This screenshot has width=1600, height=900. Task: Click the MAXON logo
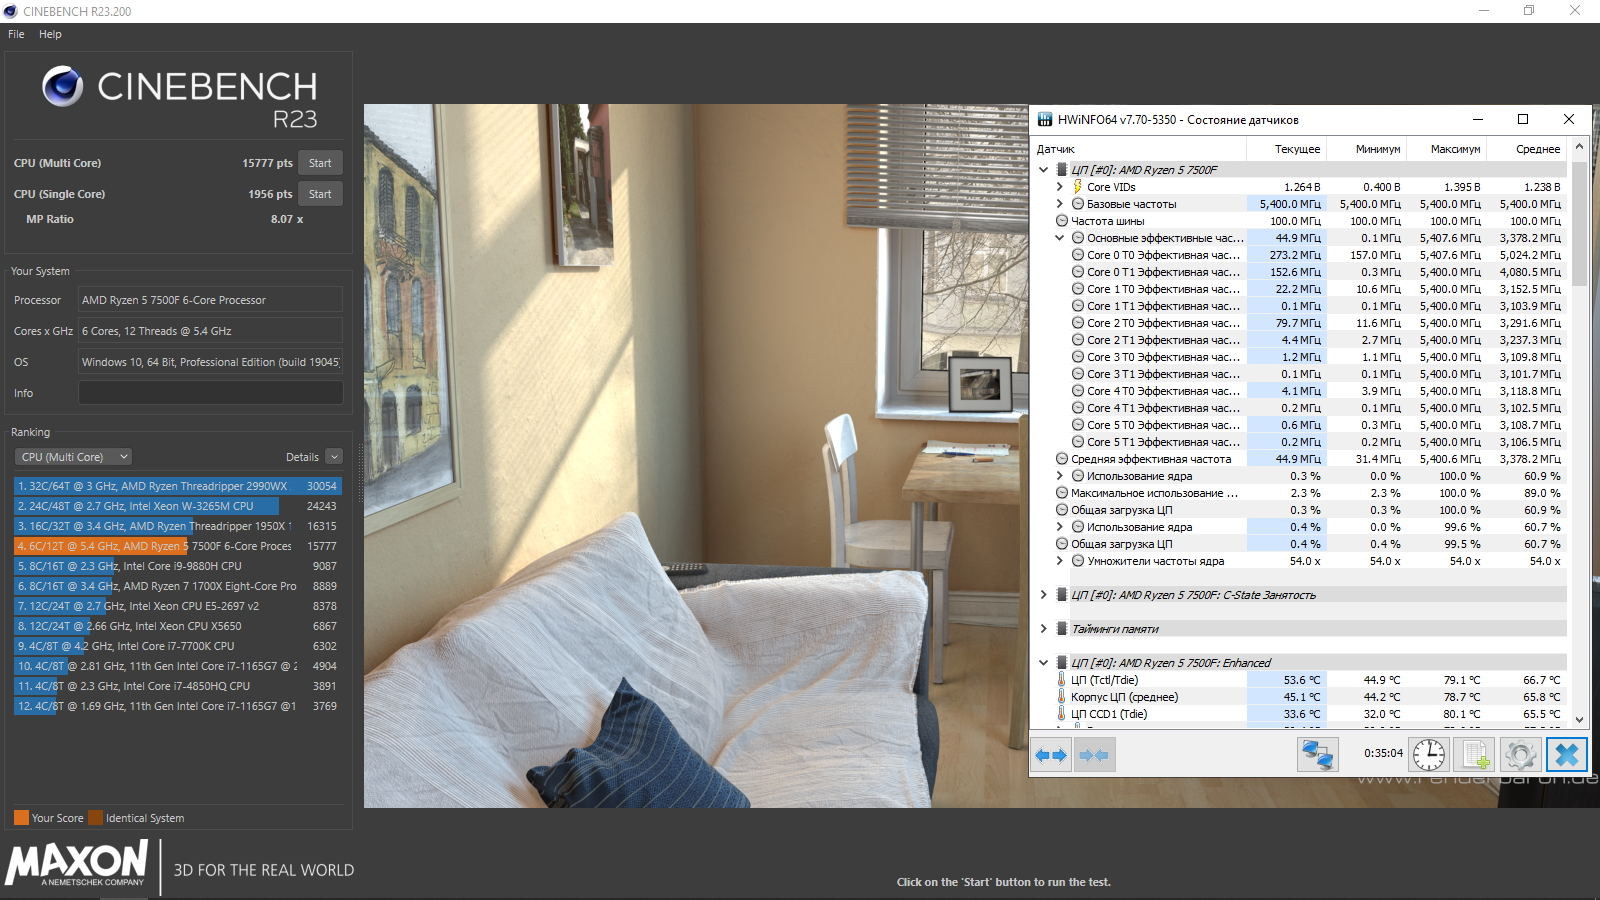77,863
